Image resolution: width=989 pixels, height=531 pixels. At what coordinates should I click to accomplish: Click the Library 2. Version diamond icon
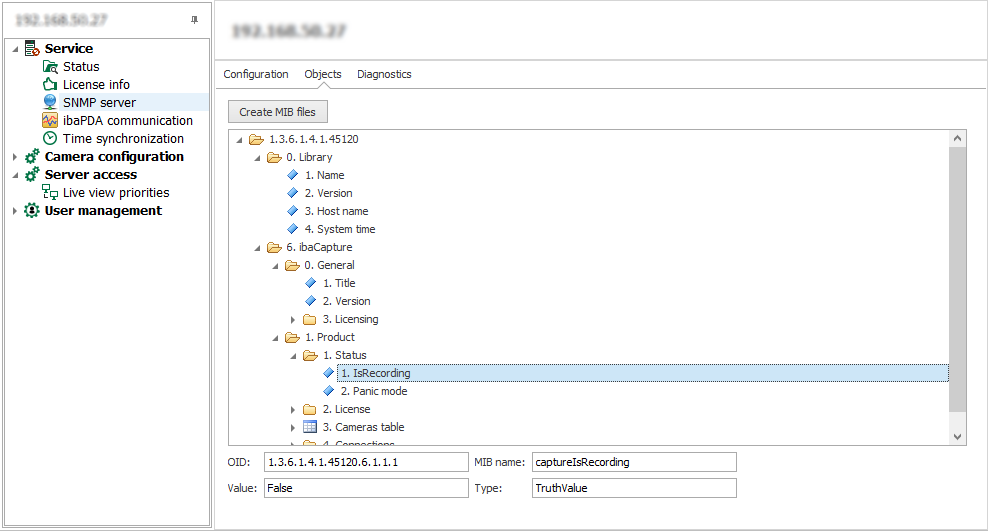[293, 193]
